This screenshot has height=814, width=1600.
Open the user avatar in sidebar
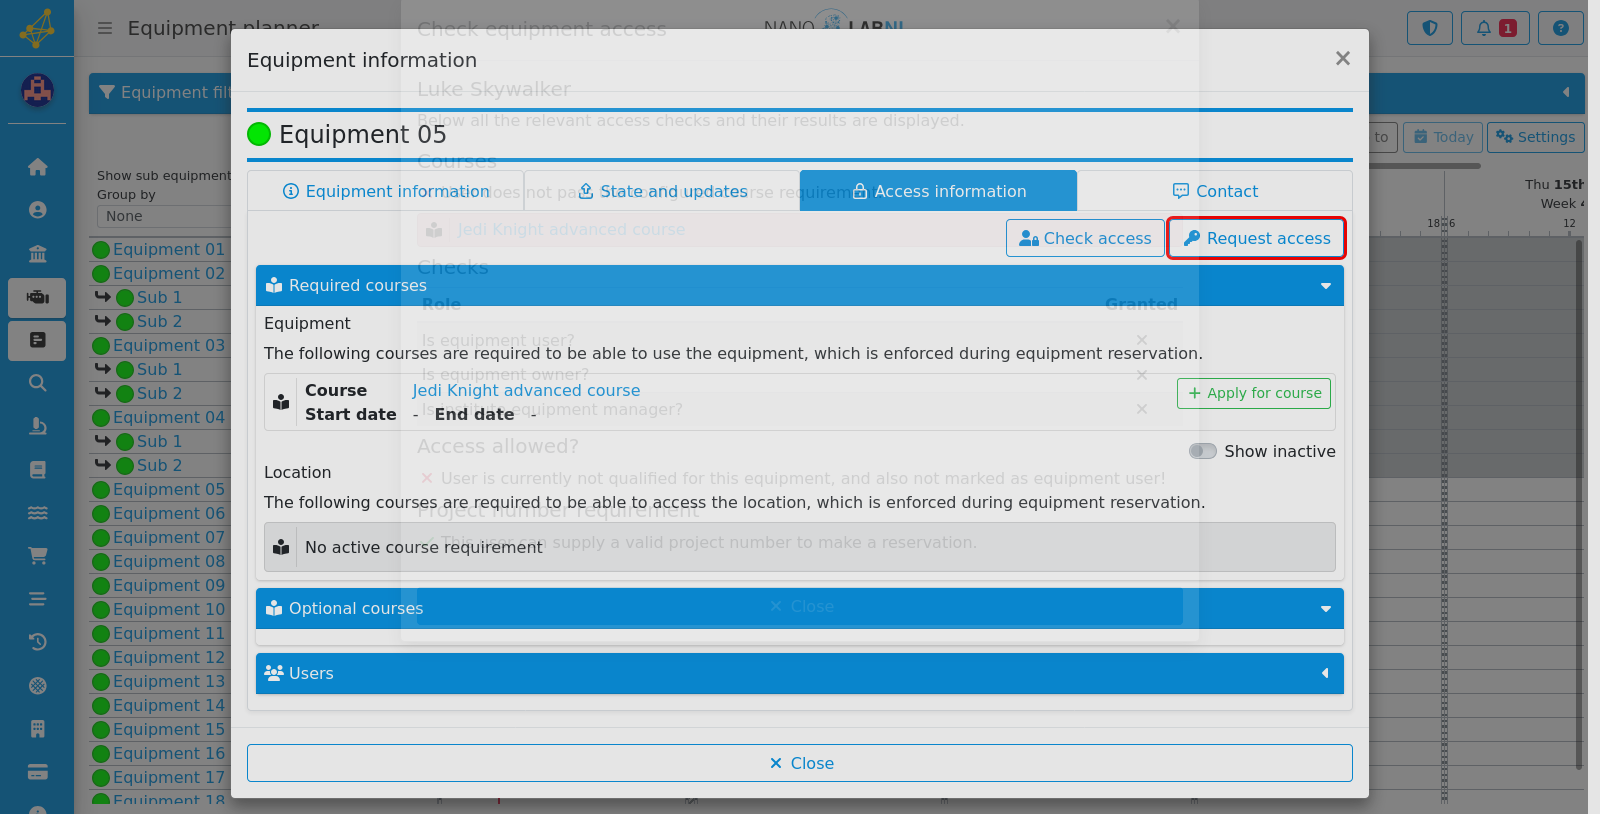pyautogui.click(x=37, y=91)
